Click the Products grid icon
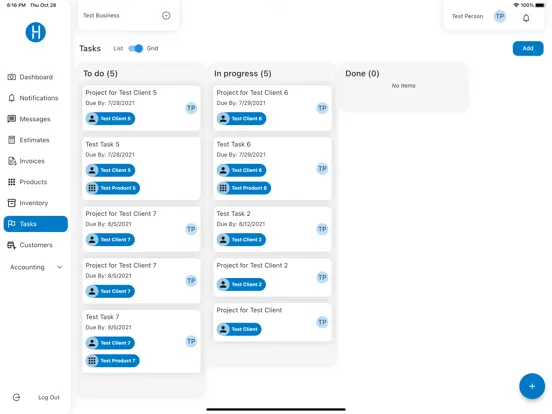This screenshot has width=552, height=414. tap(12, 182)
